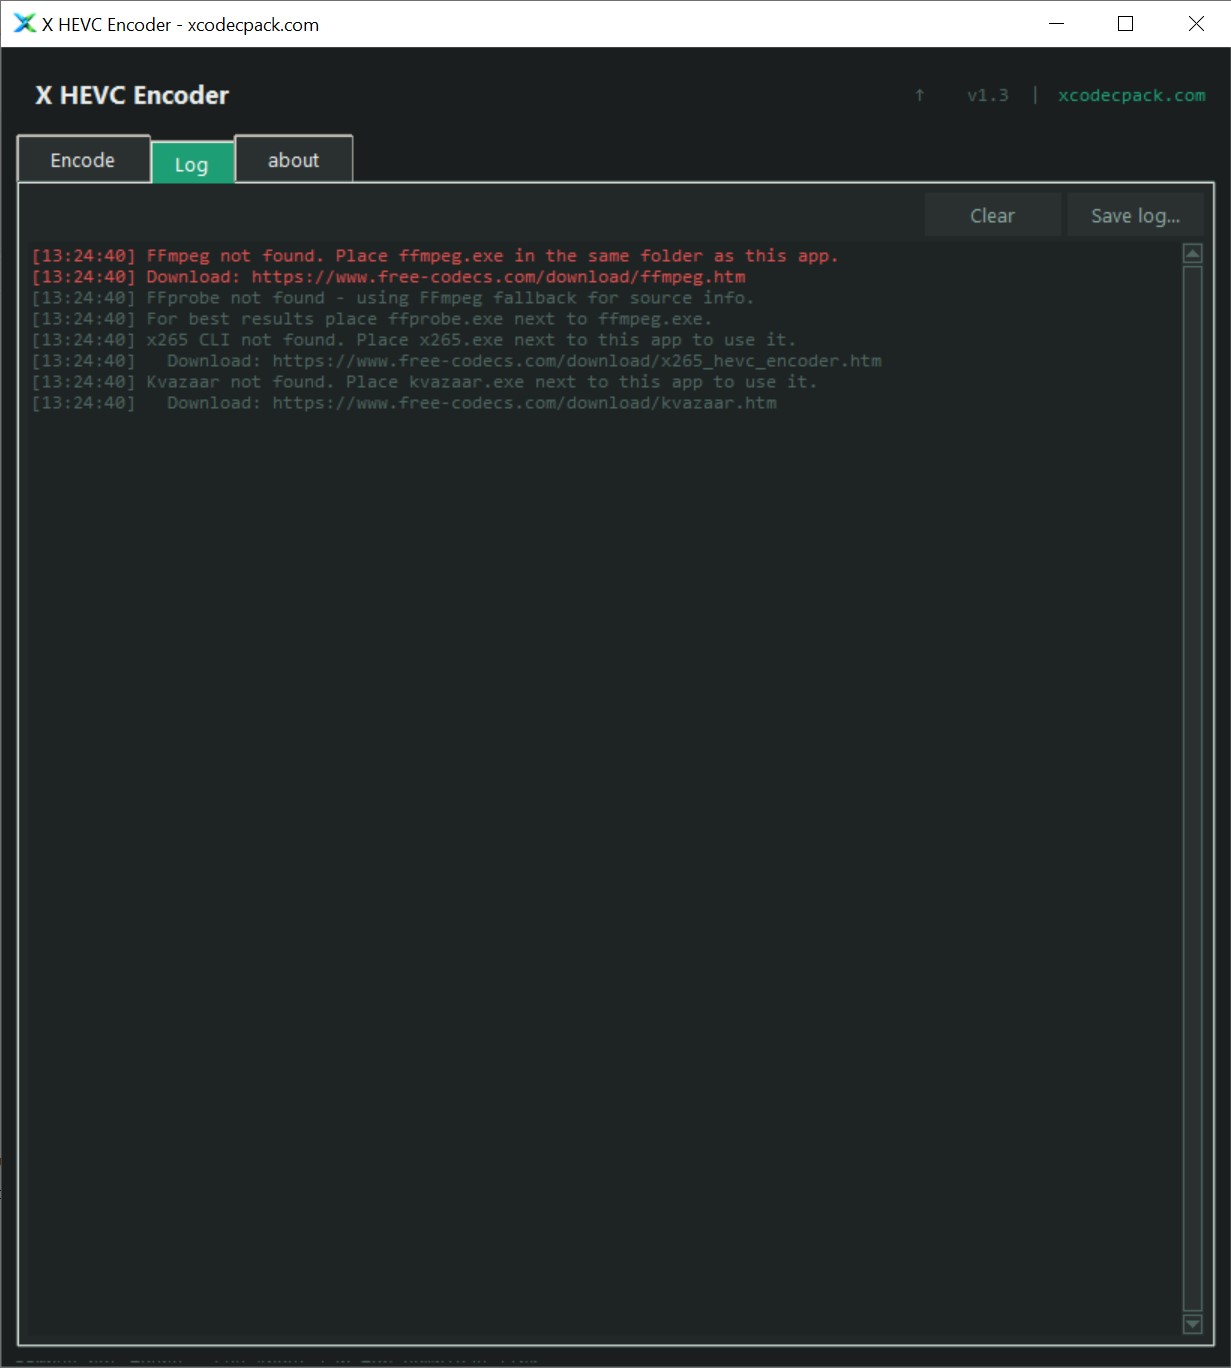
Task: Click the X HEVC Encoder title bar icon
Action: 24,24
